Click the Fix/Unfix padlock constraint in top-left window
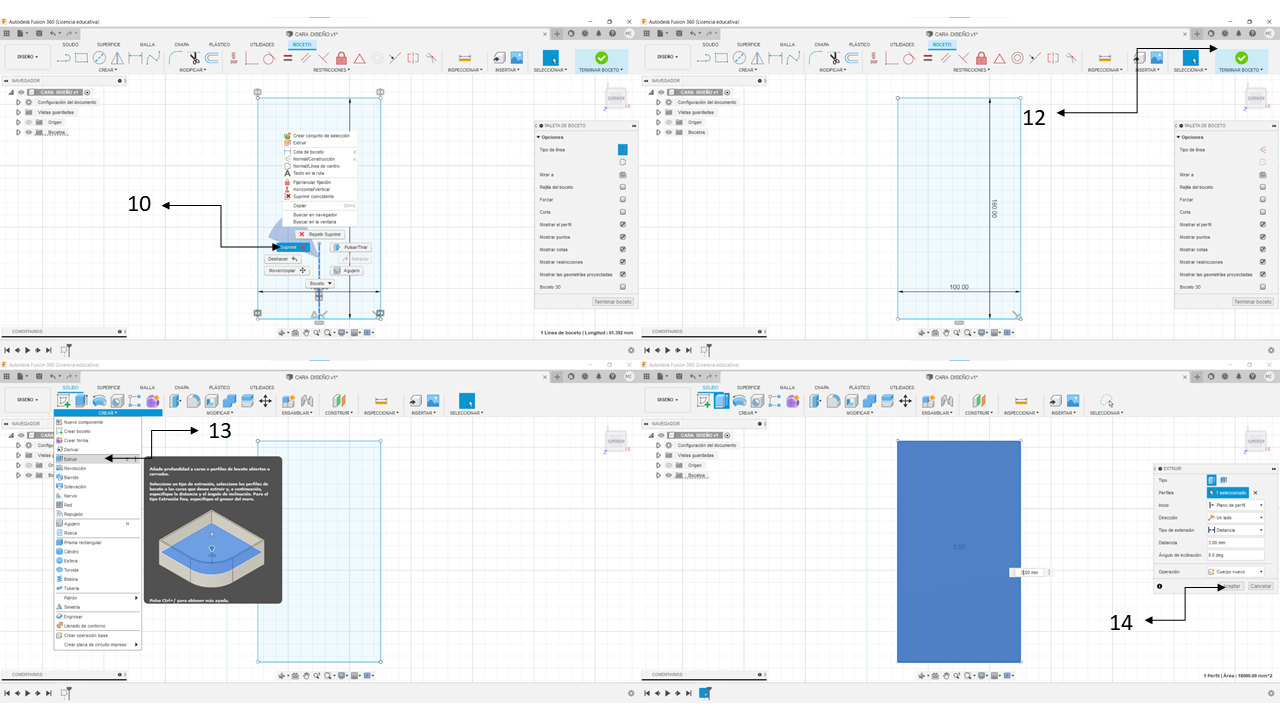 [341, 58]
